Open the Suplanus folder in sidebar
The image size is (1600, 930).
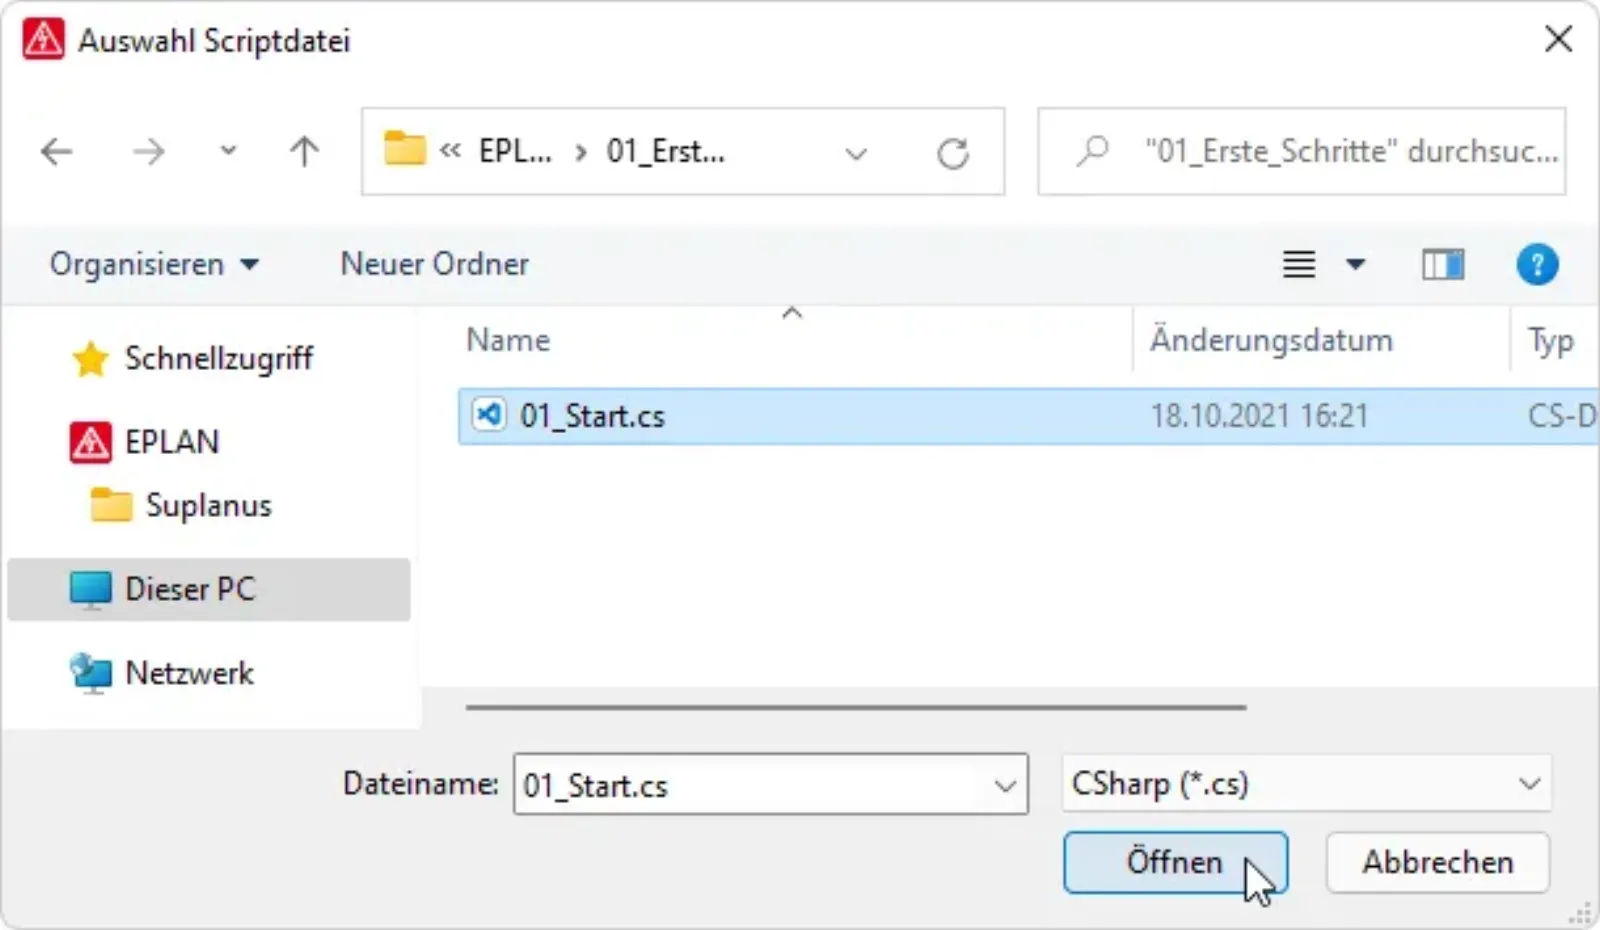(x=208, y=505)
